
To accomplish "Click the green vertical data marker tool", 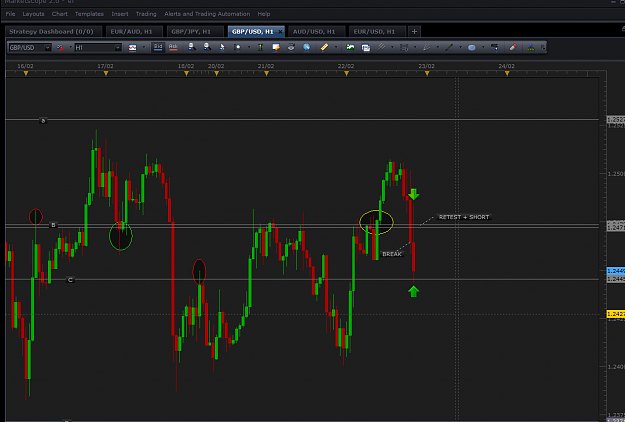I will click(260, 47).
